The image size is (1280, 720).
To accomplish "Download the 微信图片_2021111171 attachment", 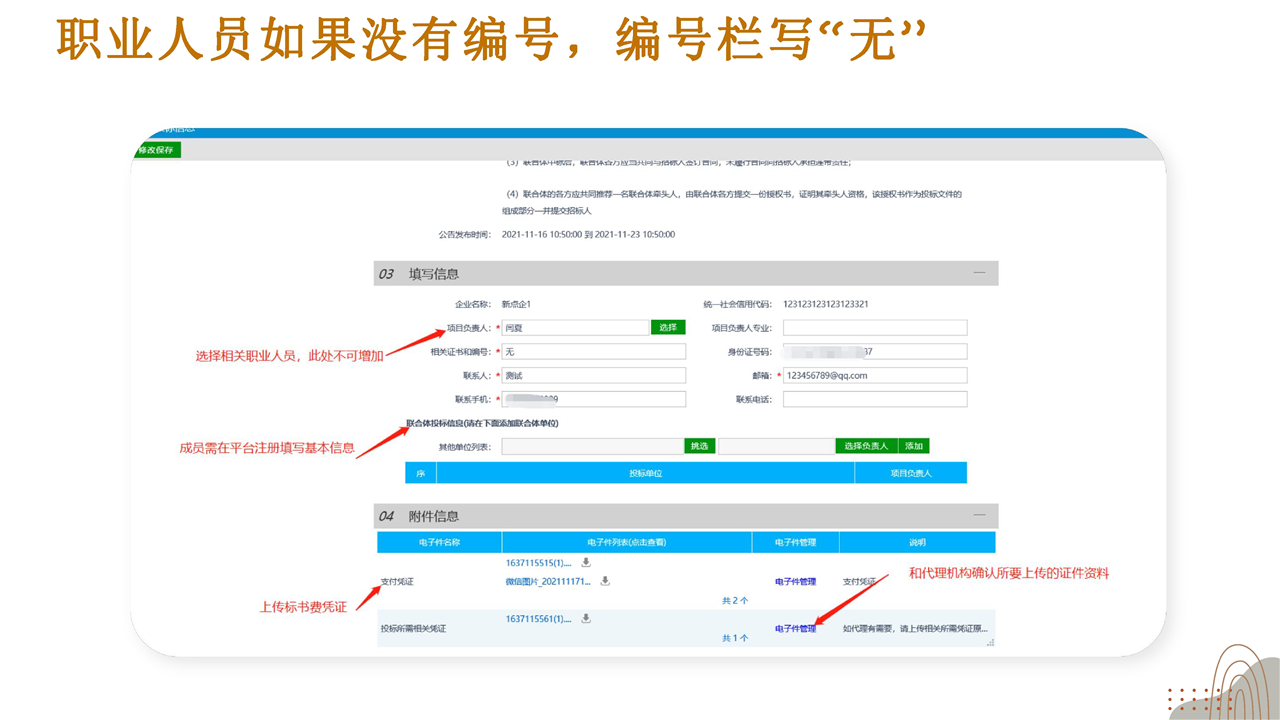I will click(x=605, y=581).
